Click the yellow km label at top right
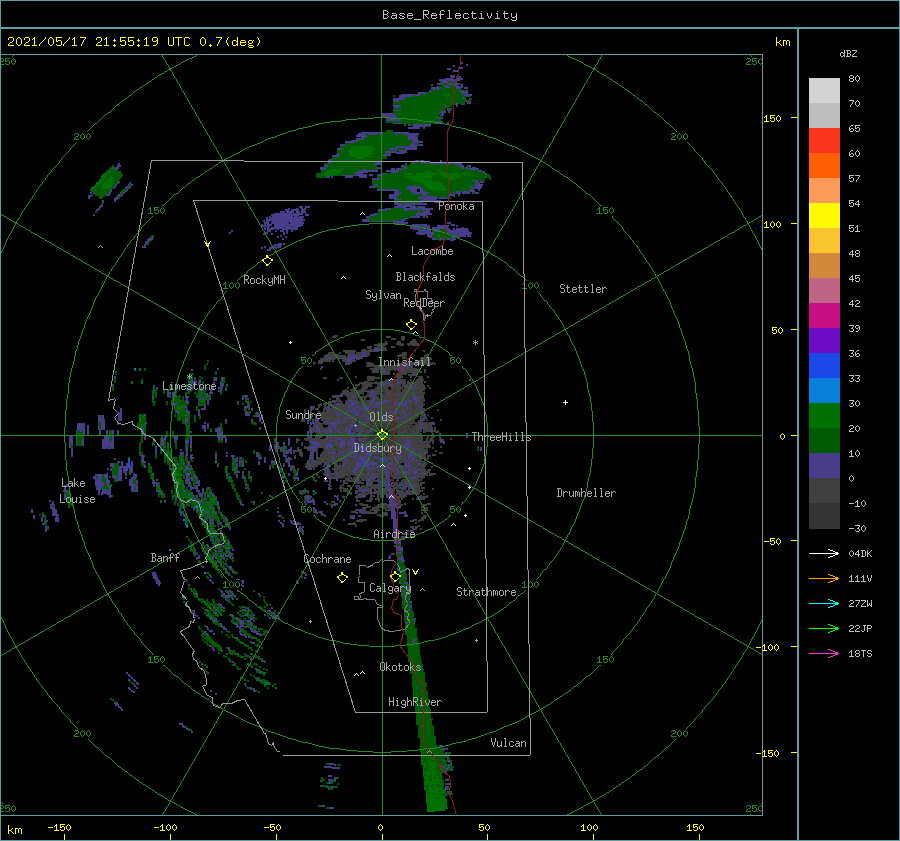900x841 pixels. [782, 42]
